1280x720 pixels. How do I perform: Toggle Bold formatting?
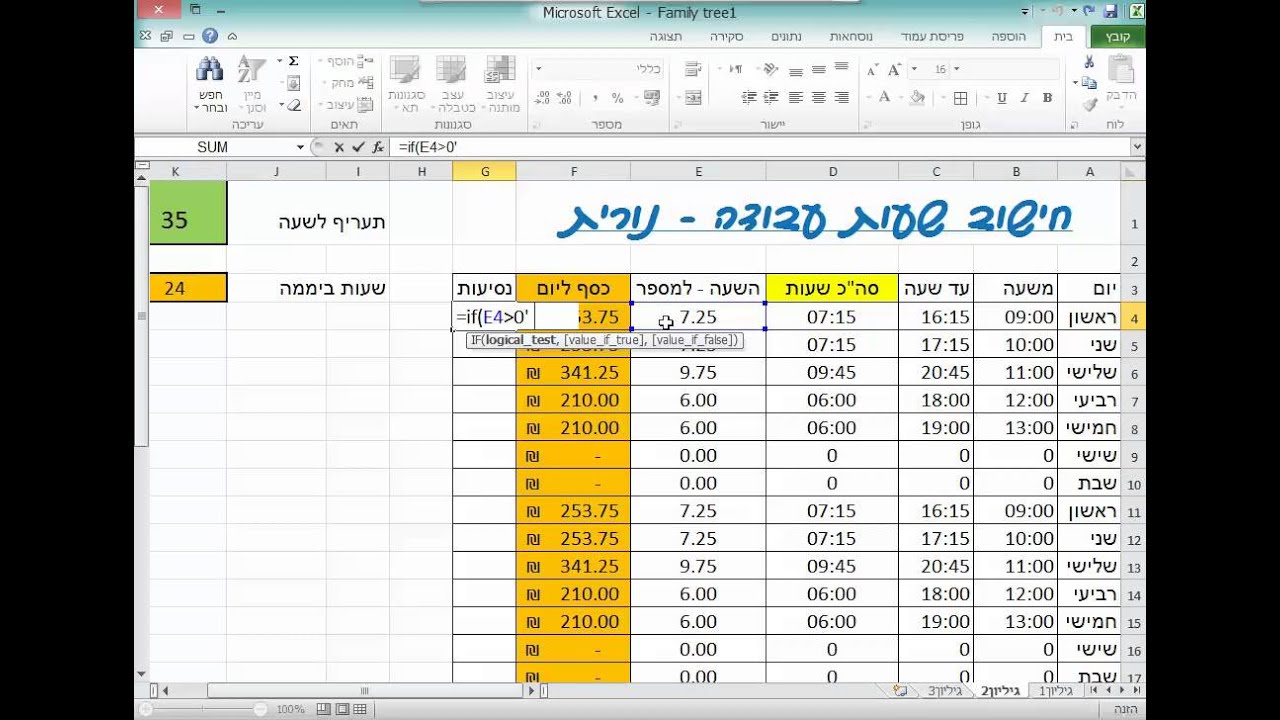coord(1047,98)
